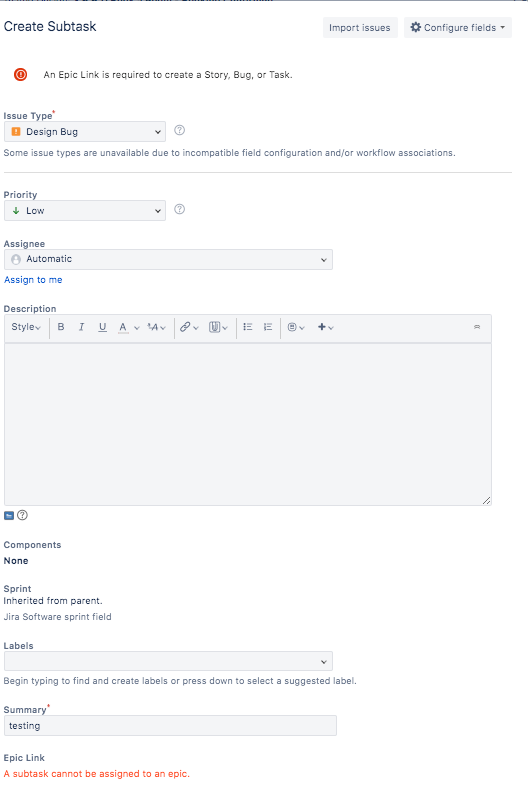Click the 'Inherited from parent.' text

pos(53,601)
